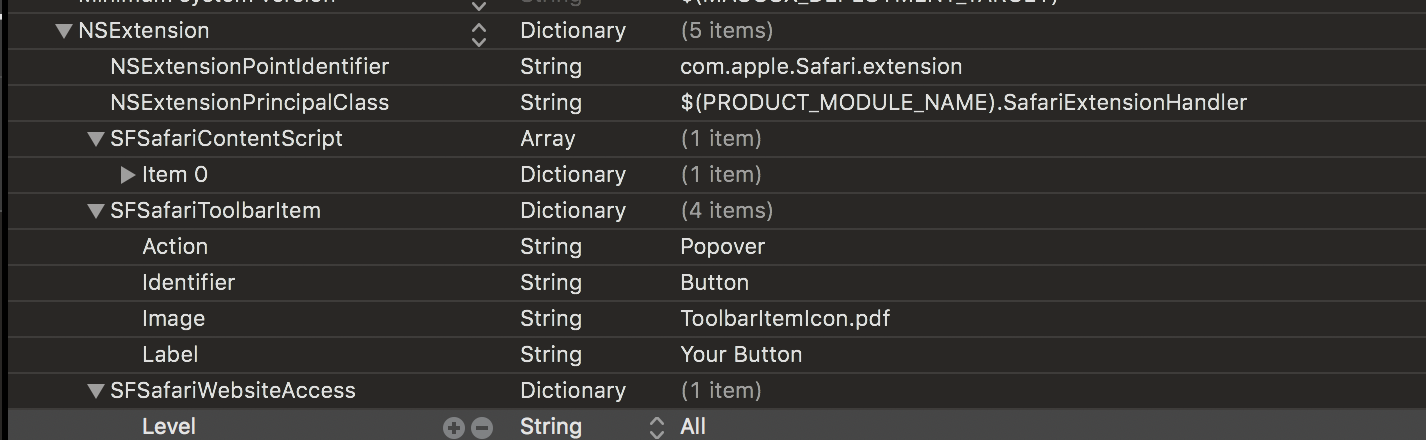This screenshot has width=1426, height=440.
Task: Collapse the SFSafariToolbarItem dictionary
Action: click(x=96, y=211)
